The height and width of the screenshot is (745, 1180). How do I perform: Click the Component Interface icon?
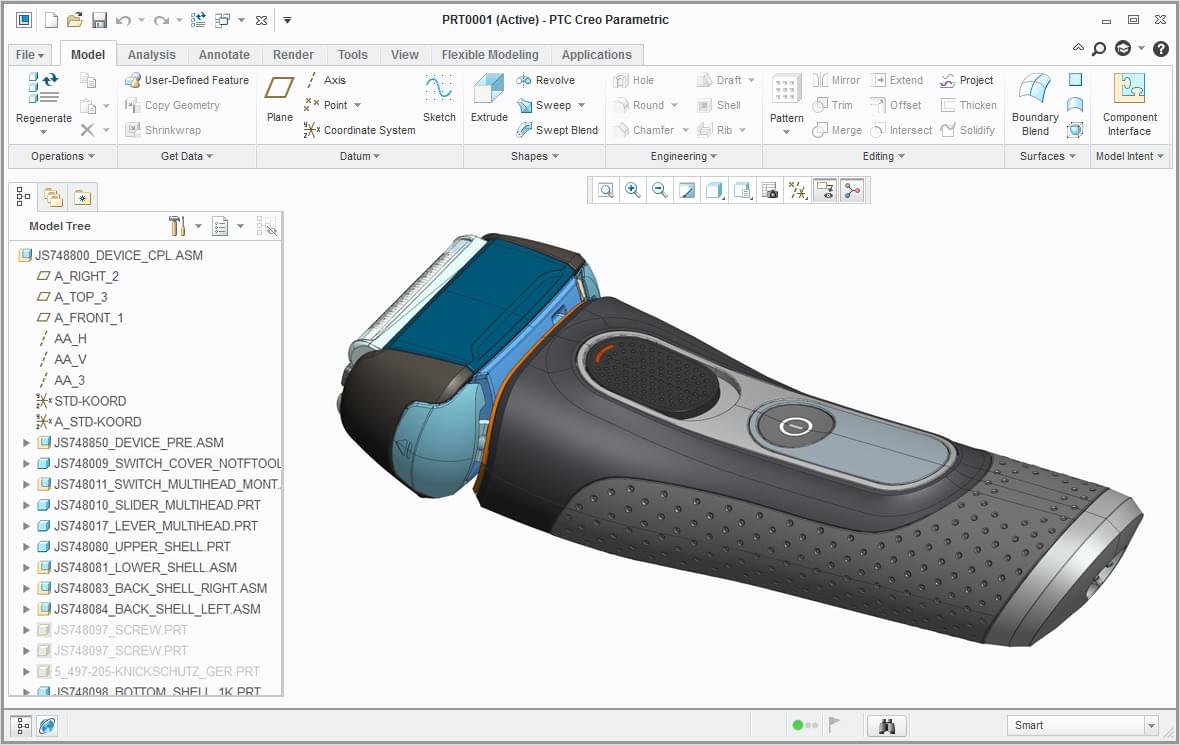(x=1130, y=105)
